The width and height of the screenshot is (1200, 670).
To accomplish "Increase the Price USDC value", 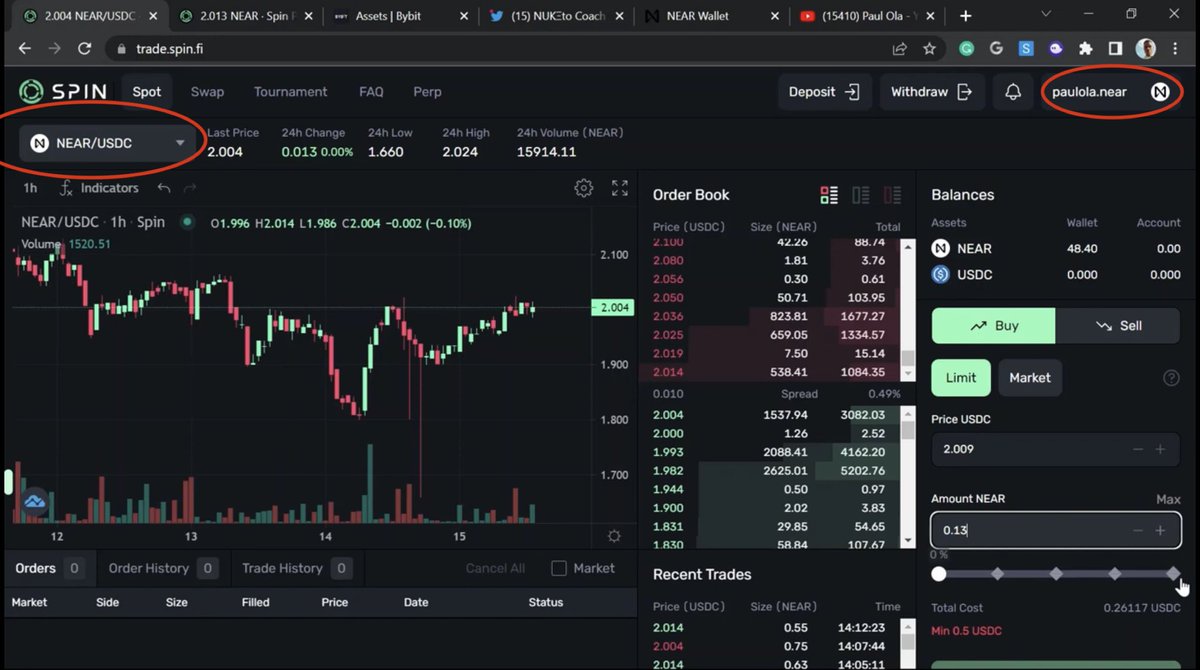I will tap(1160, 450).
